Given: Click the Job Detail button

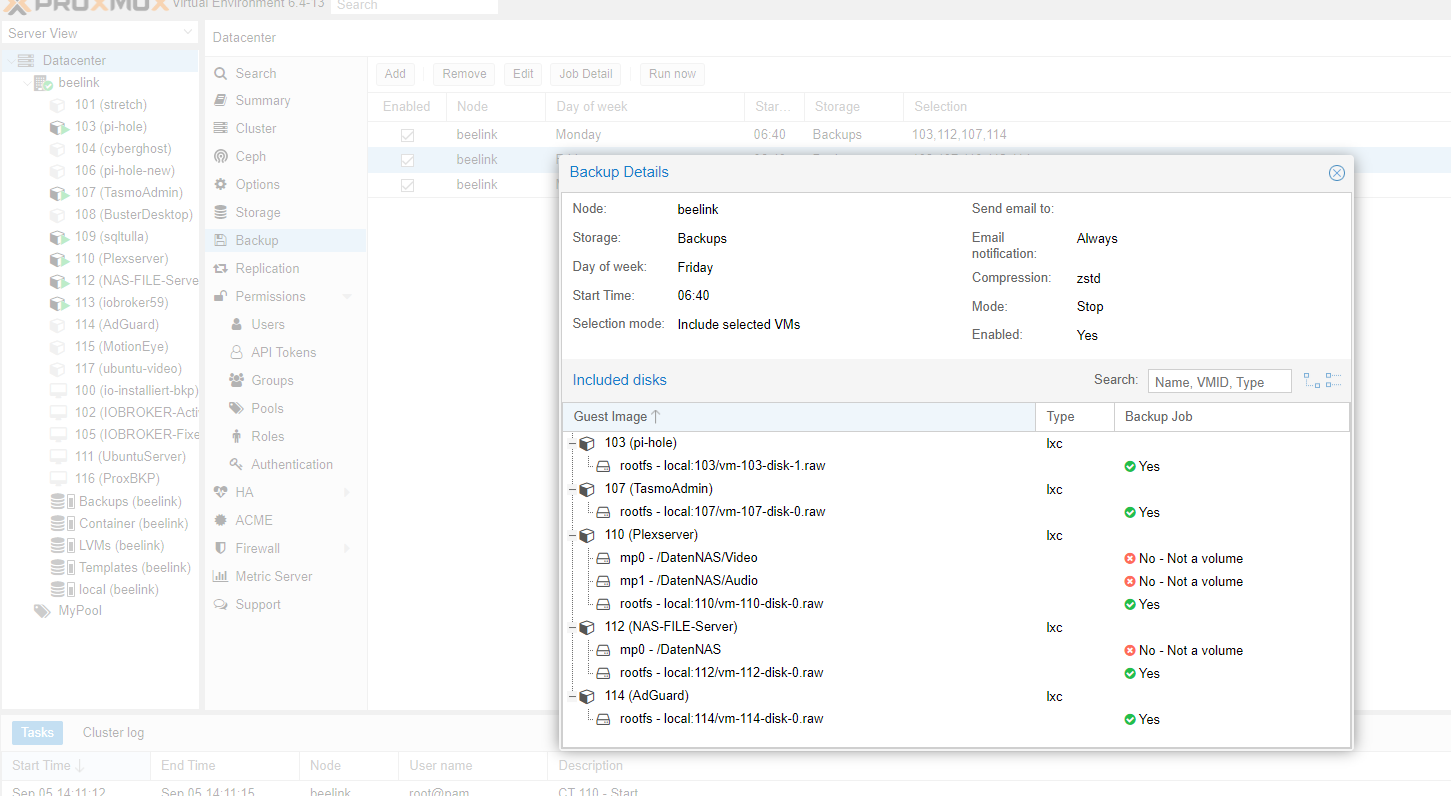Looking at the screenshot, I should coord(585,74).
